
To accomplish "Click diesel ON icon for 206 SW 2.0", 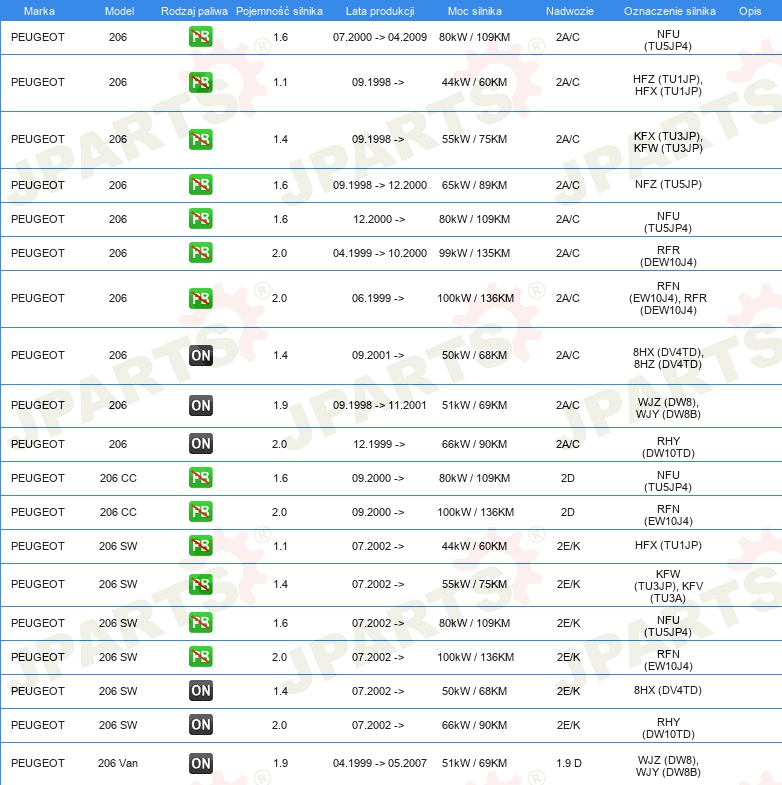I will click(x=200, y=725).
